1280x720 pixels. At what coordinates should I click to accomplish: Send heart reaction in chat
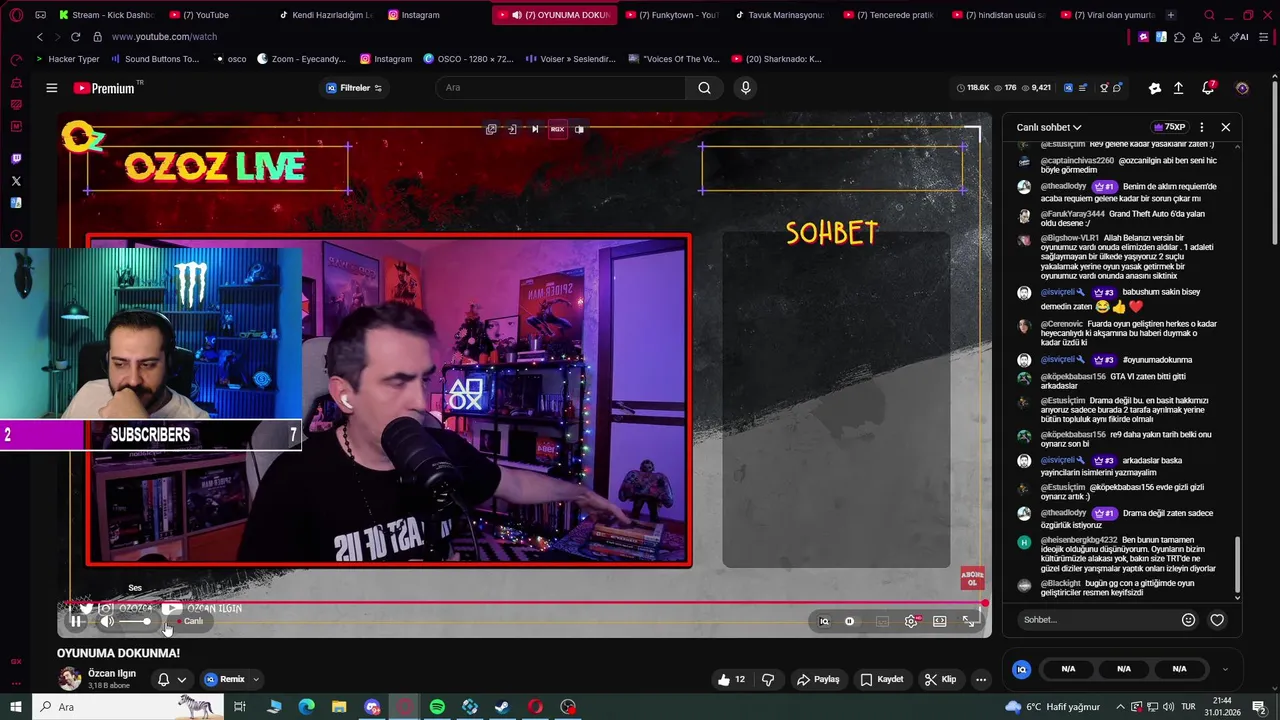tap(1217, 619)
